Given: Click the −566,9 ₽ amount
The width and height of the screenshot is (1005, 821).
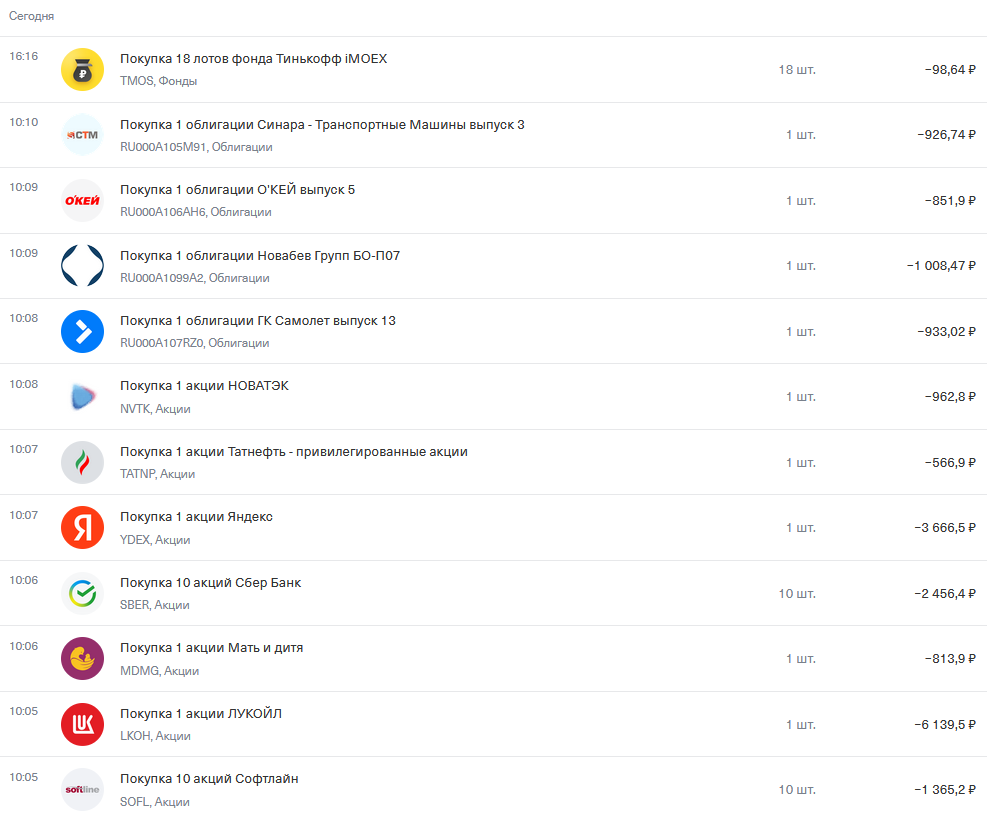Looking at the screenshot, I should coord(950,462).
